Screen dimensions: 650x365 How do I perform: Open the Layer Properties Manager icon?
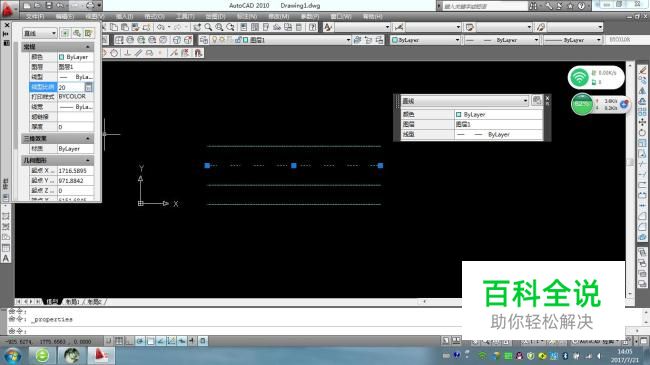(x=204, y=40)
